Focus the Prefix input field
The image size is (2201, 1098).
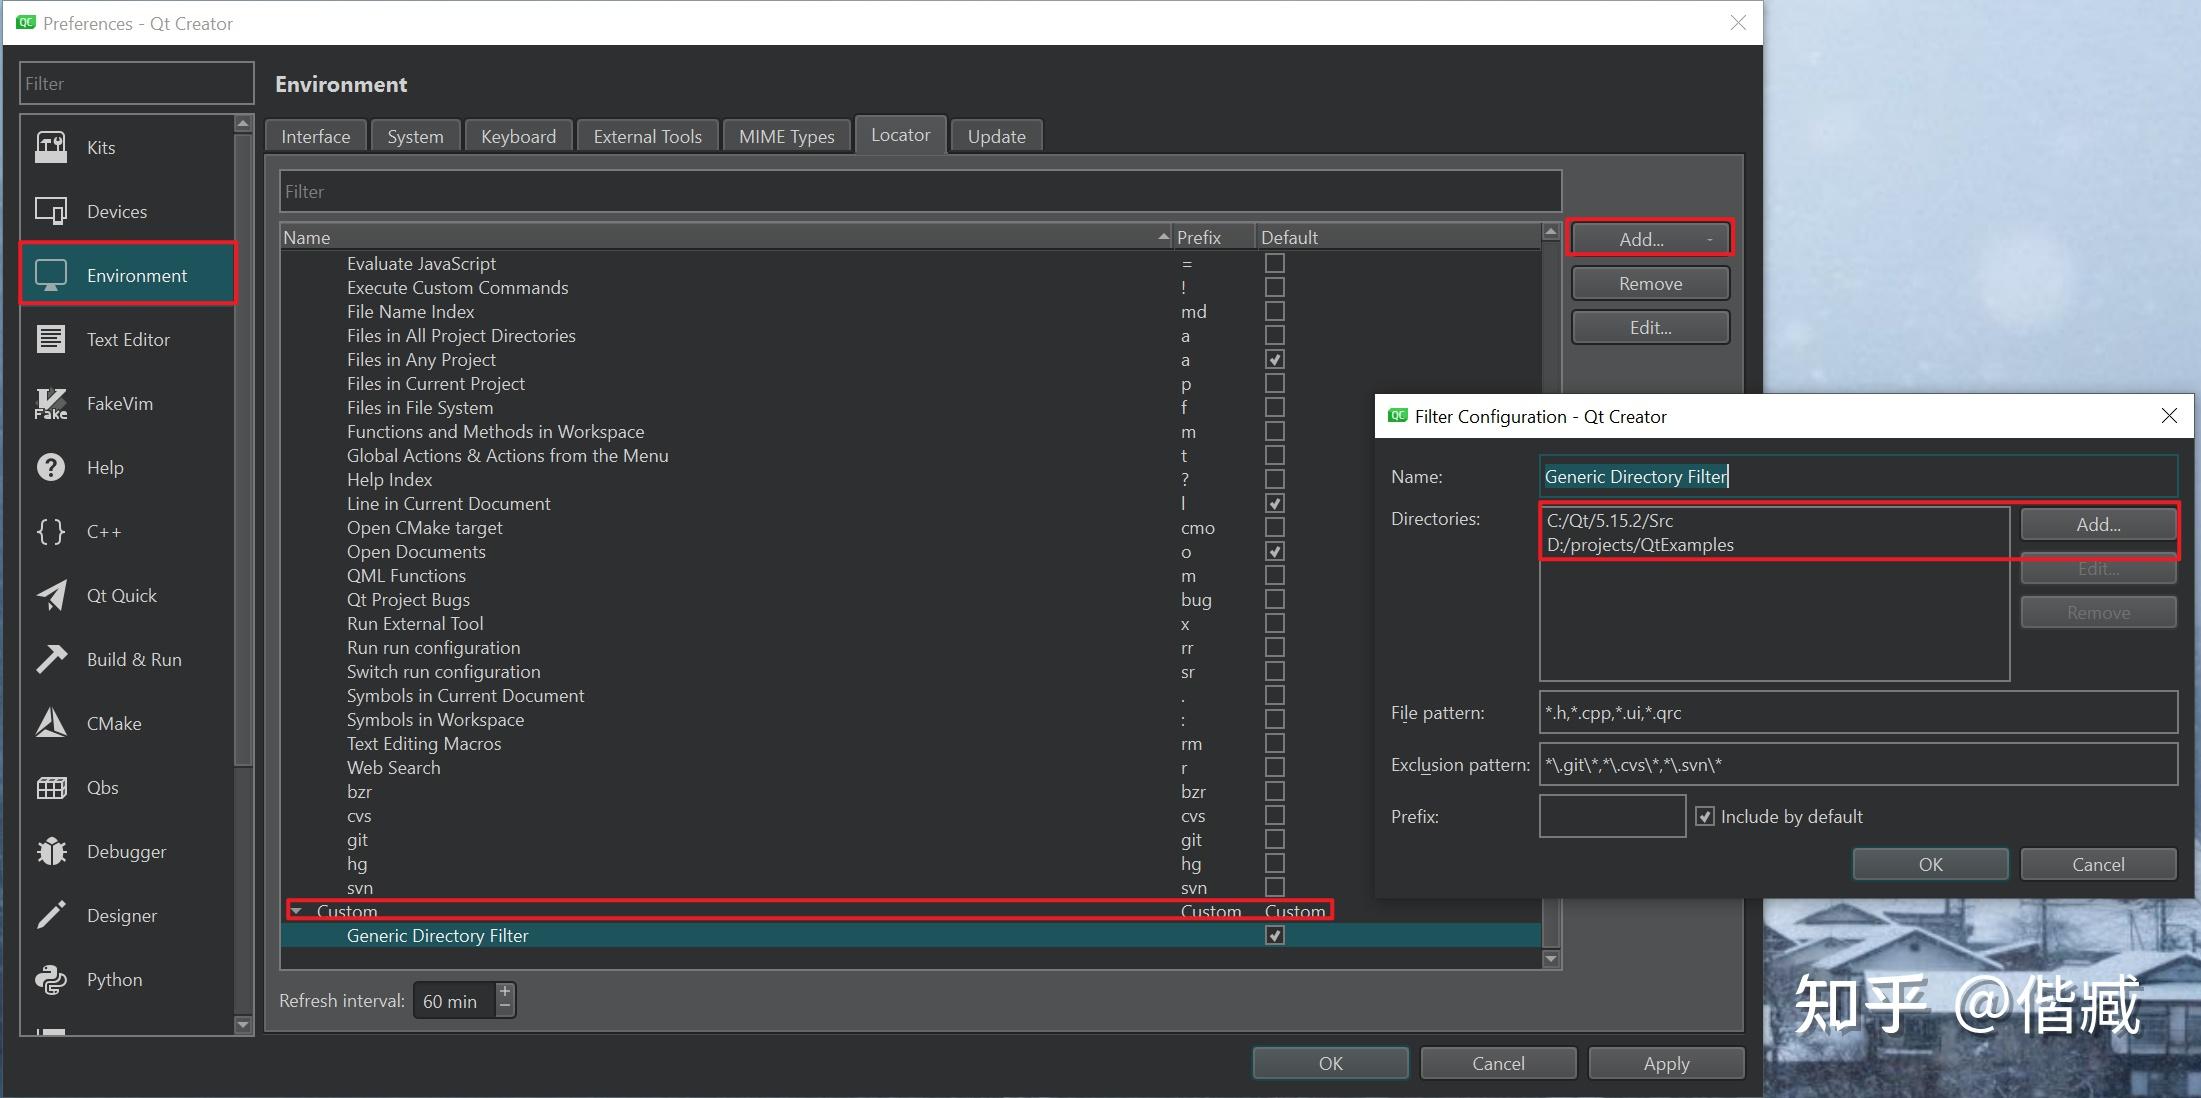(1612, 816)
